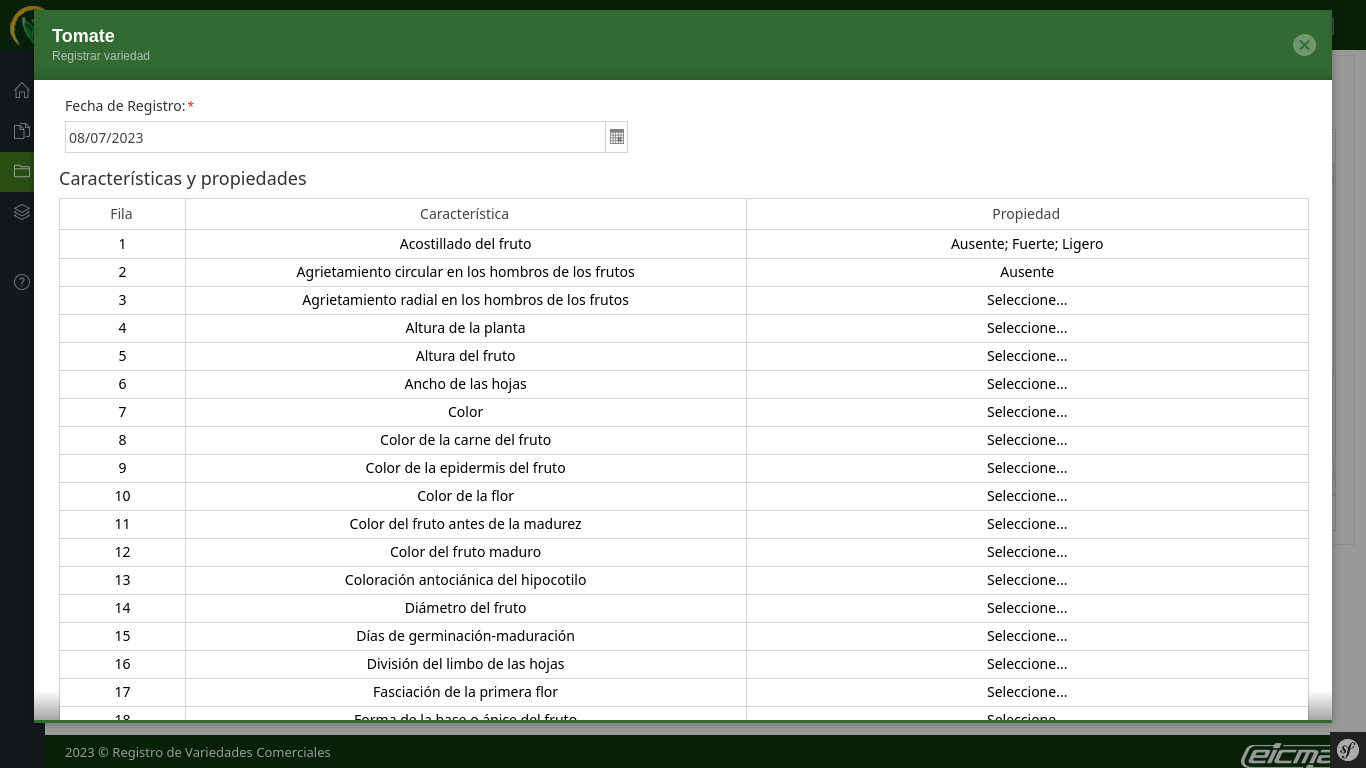Screen dimensions: 1366x768
Task: Select the folder icon in sidebar
Action: (22, 171)
